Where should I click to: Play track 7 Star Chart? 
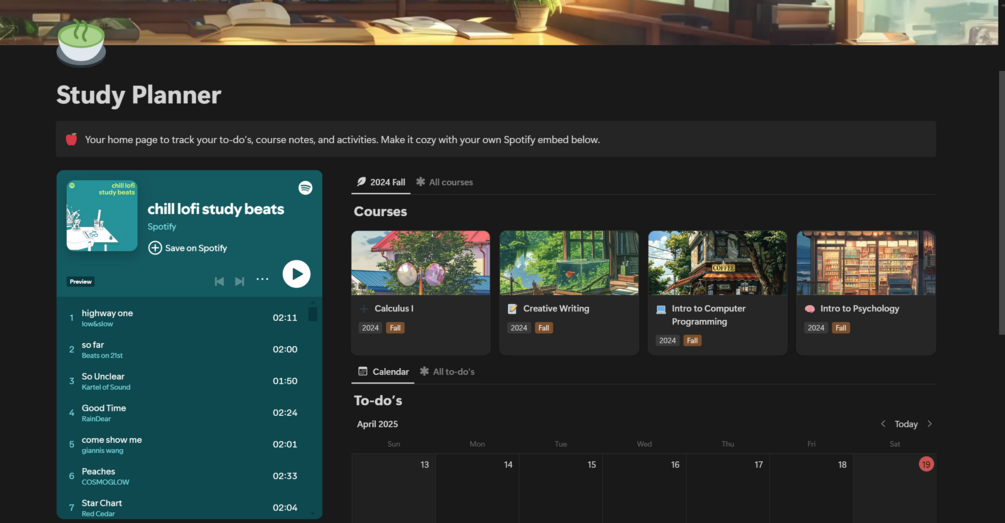pos(185,508)
